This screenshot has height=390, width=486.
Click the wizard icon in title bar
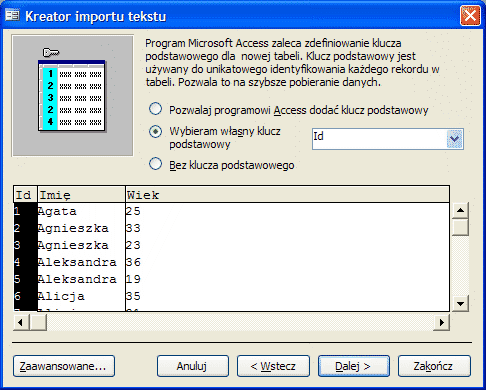12,15
